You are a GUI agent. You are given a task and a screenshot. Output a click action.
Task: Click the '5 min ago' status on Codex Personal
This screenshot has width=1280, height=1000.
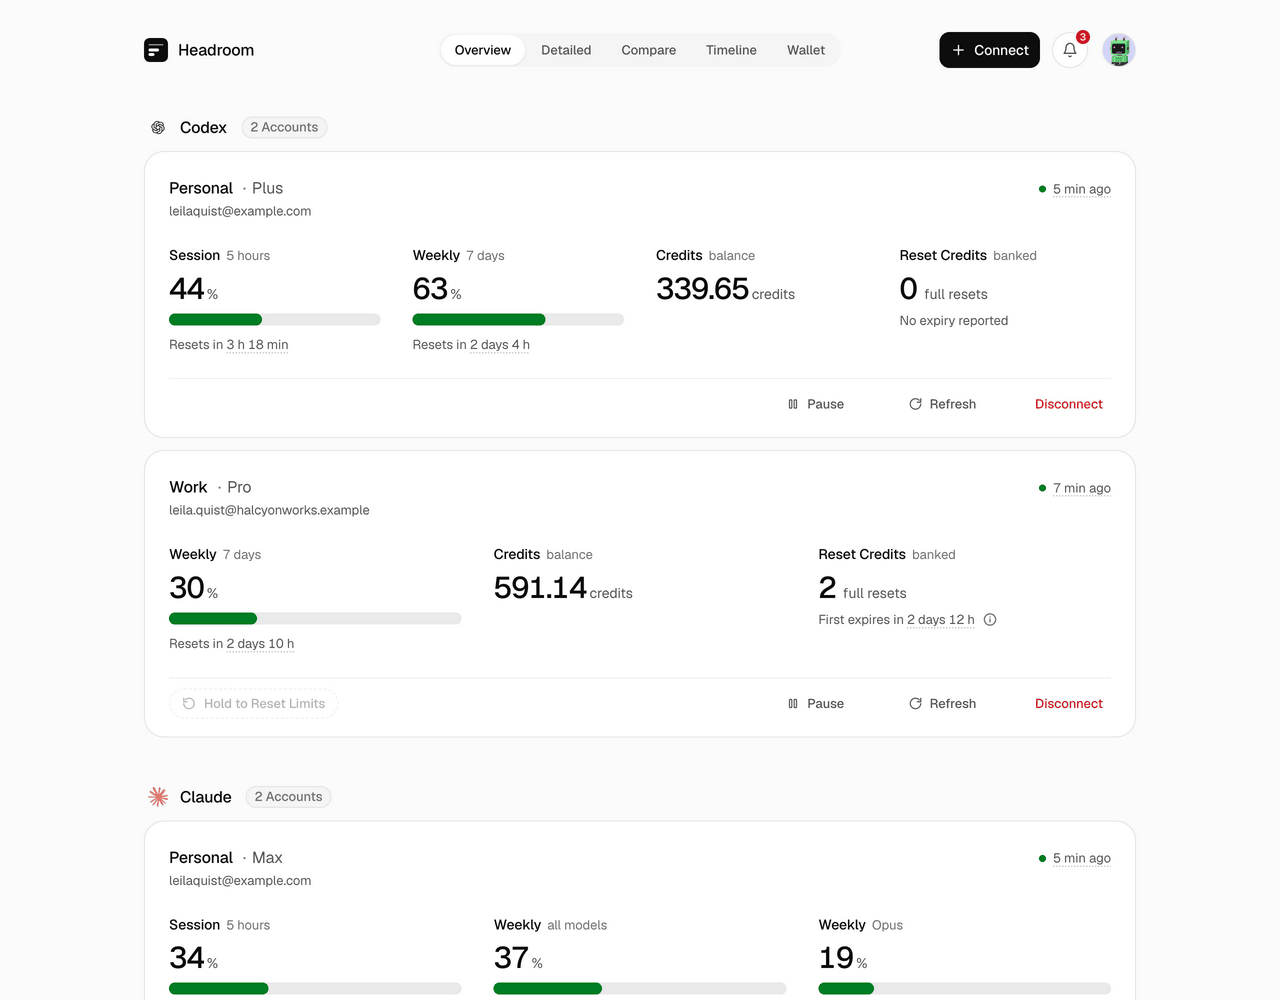[1081, 189]
